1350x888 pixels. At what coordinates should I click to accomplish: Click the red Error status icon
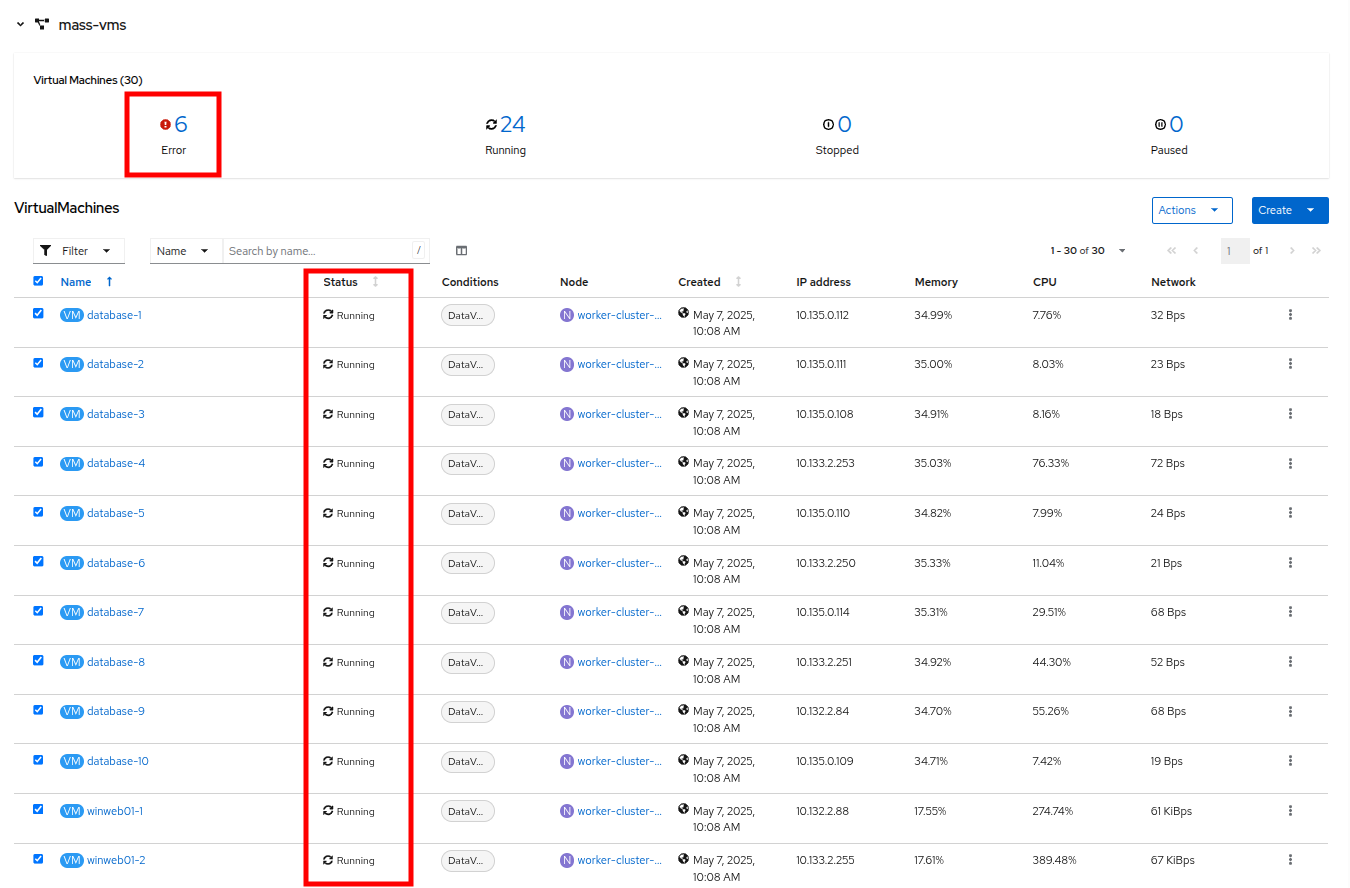tap(165, 125)
